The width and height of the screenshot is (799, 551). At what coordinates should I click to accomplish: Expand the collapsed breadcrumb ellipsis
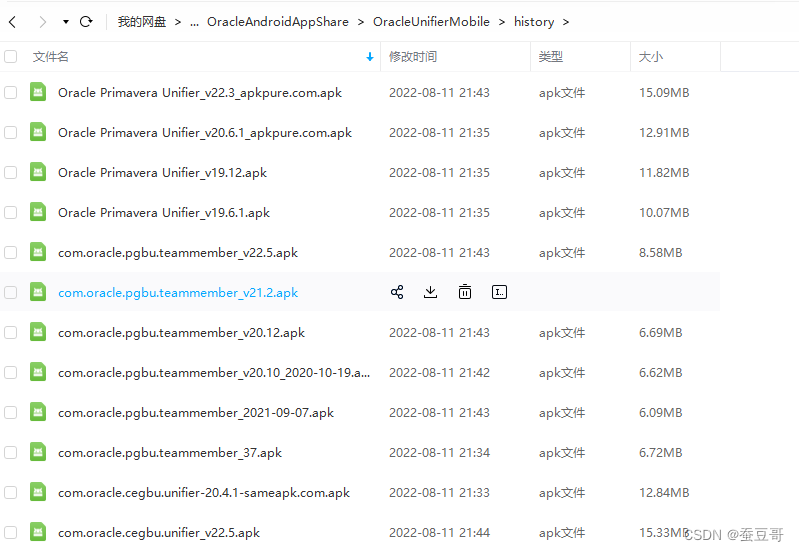point(194,22)
